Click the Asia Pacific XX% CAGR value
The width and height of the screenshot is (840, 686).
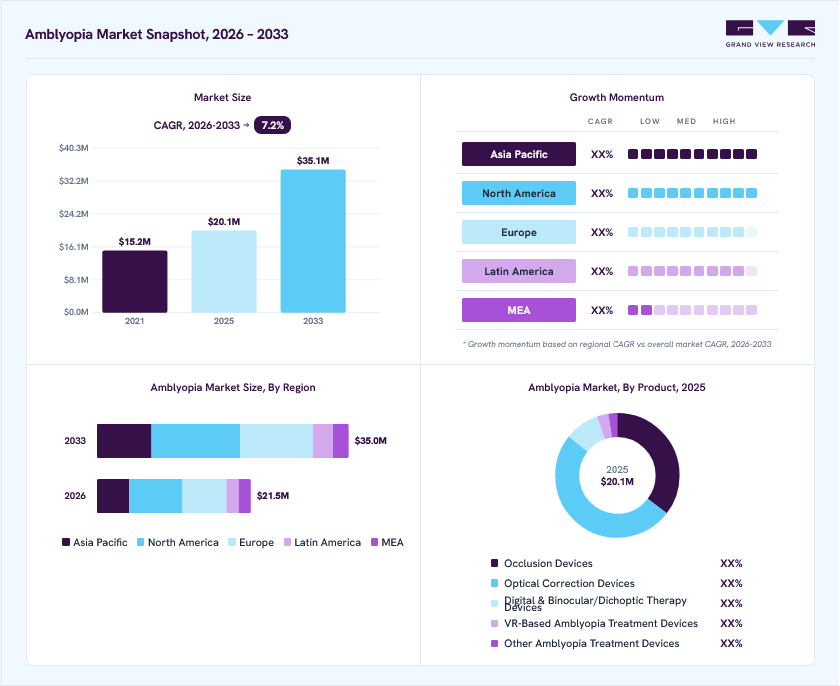[x=602, y=154]
